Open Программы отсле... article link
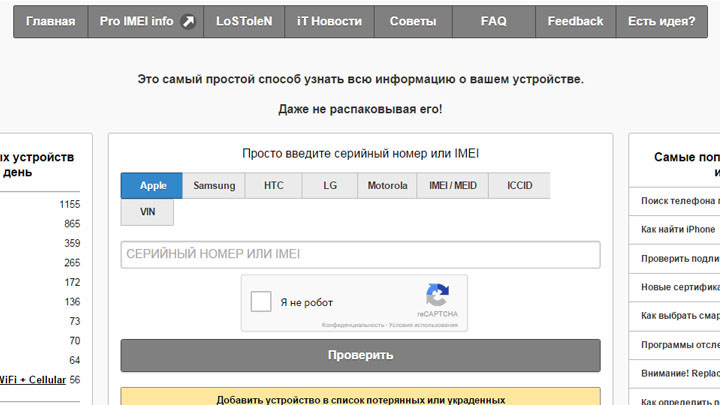720x405 pixels. (681, 345)
